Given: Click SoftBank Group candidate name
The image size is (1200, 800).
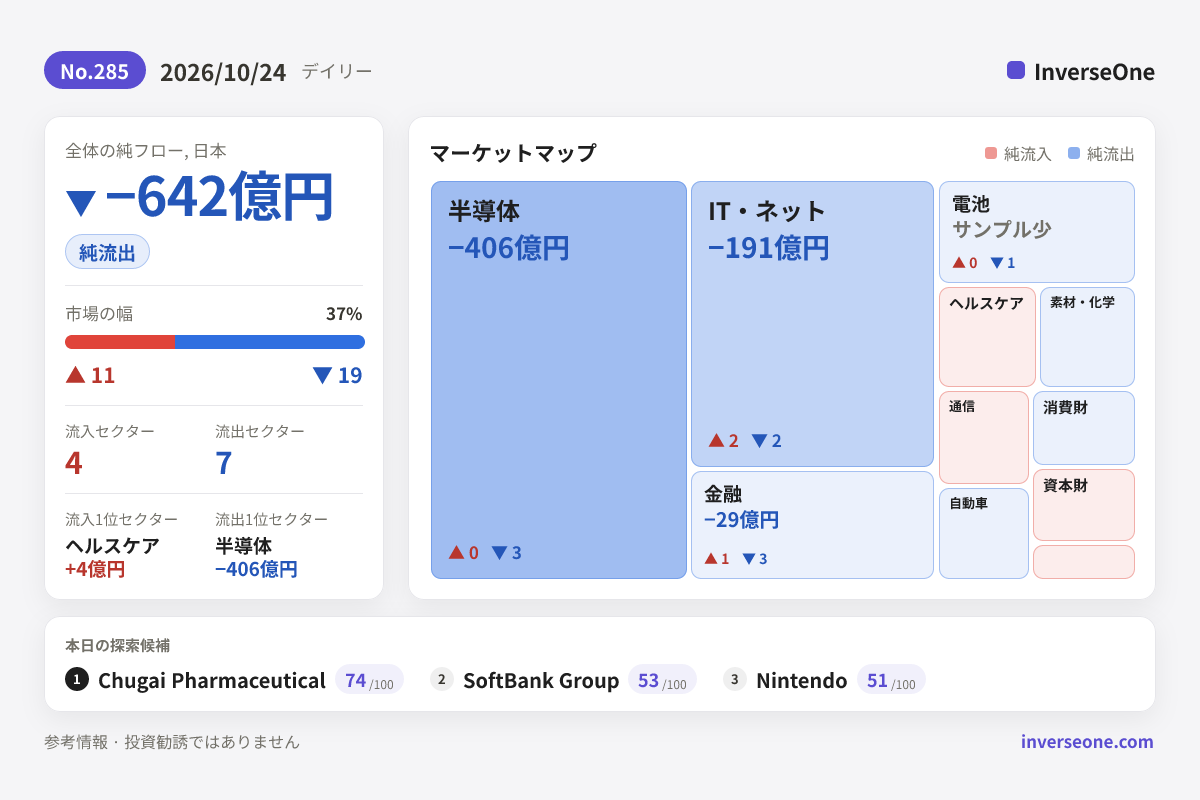Looking at the screenshot, I should tap(541, 681).
